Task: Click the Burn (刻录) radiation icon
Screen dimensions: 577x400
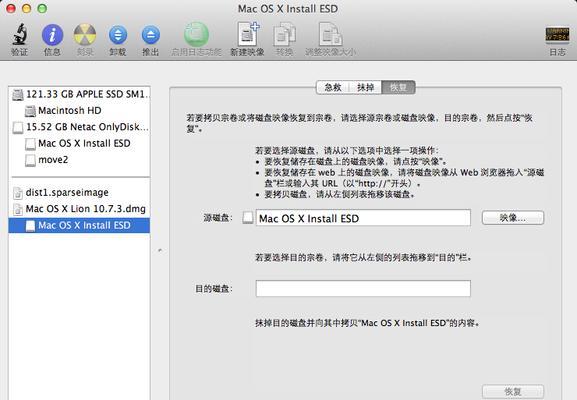Action: point(85,34)
